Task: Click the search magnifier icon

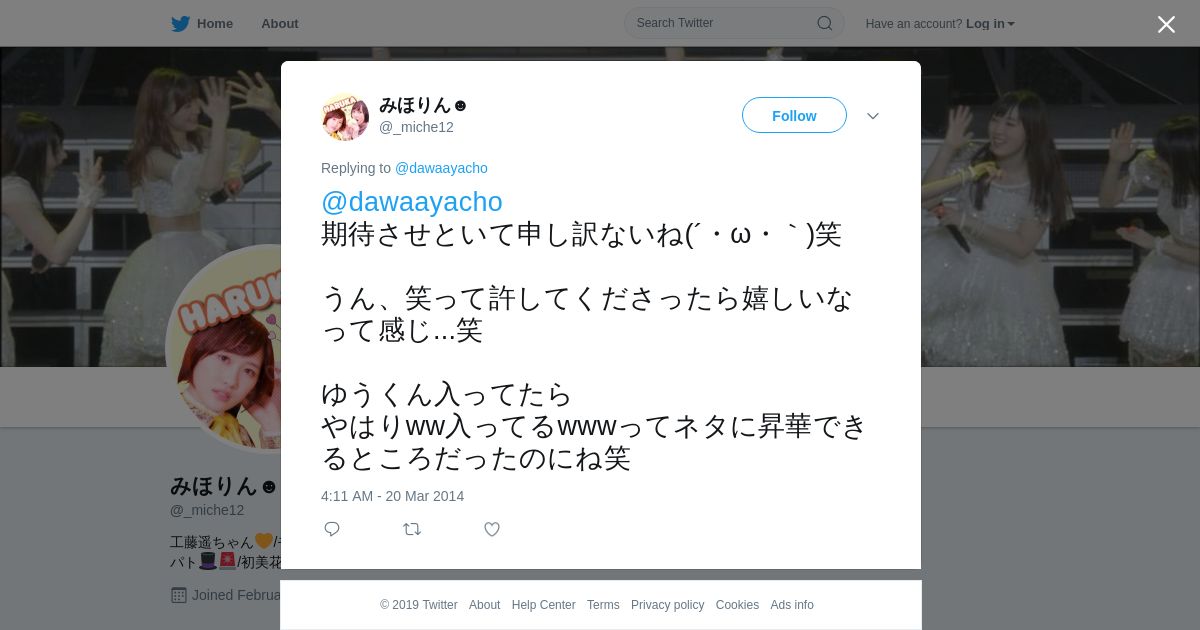Action: tap(825, 23)
